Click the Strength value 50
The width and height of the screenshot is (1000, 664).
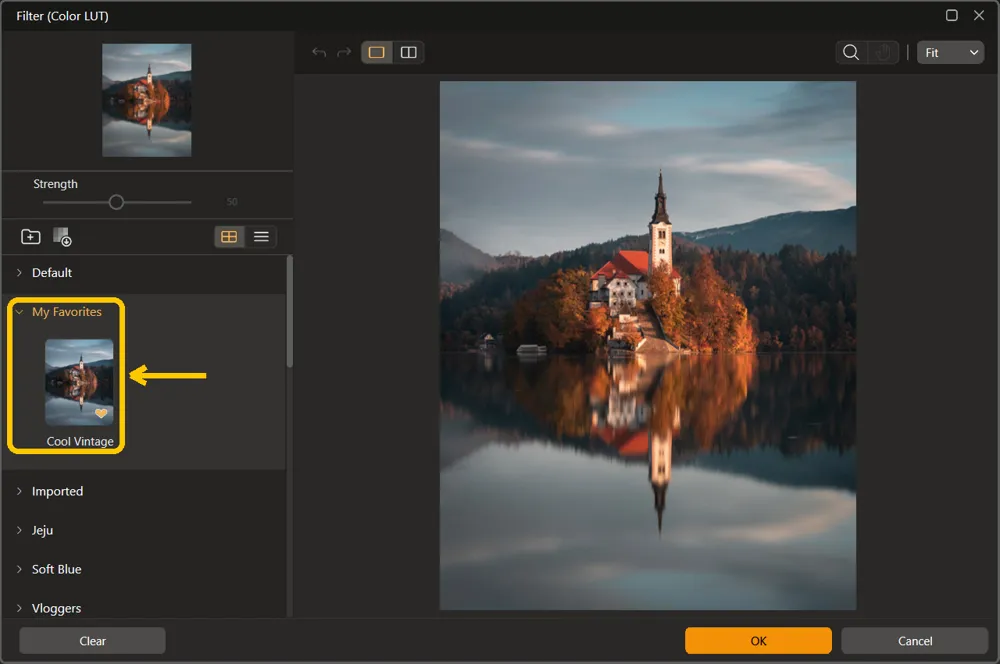click(232, 202)
